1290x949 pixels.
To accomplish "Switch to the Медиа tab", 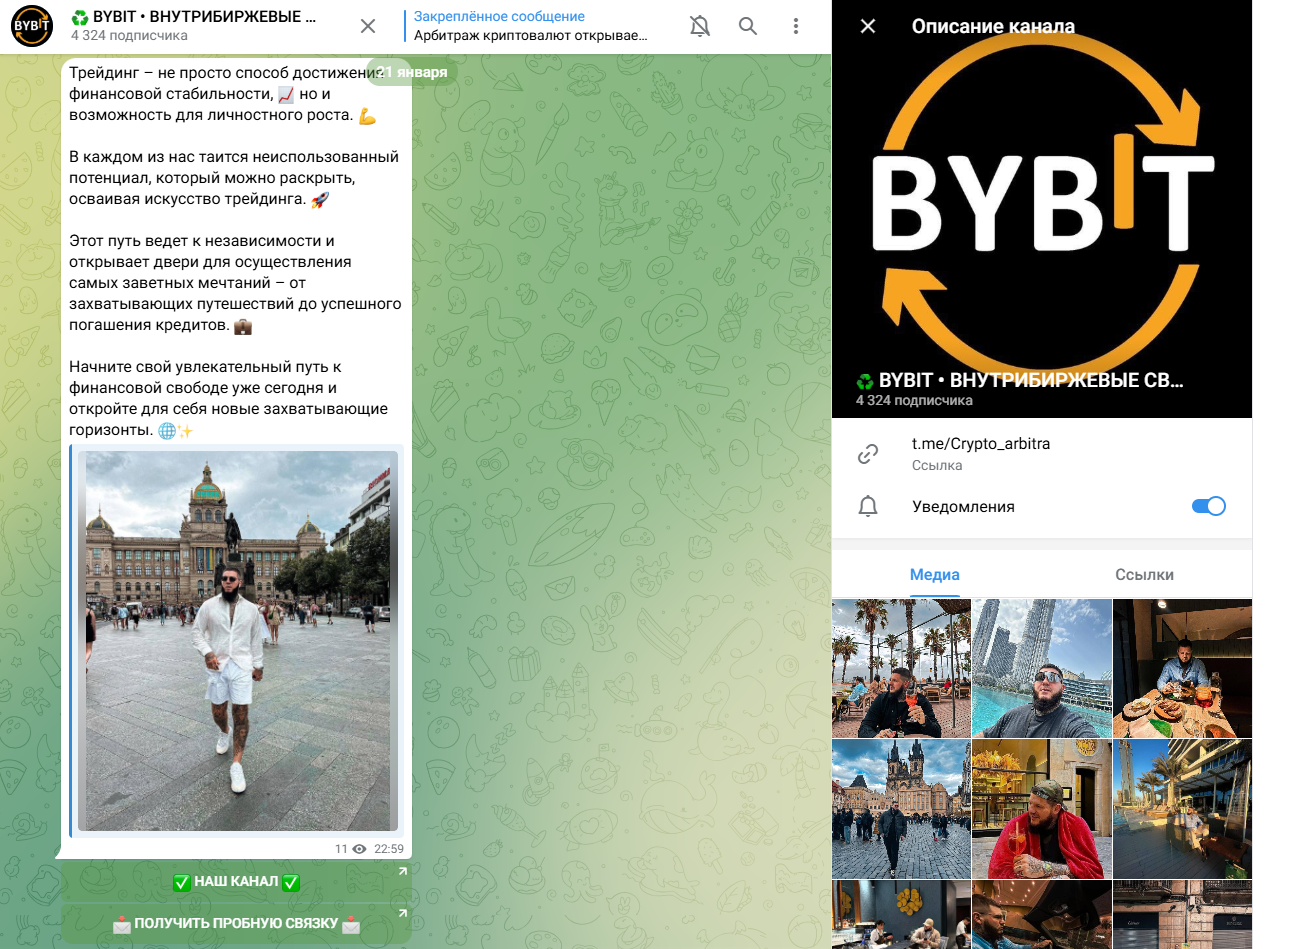I will click(935, 575).
